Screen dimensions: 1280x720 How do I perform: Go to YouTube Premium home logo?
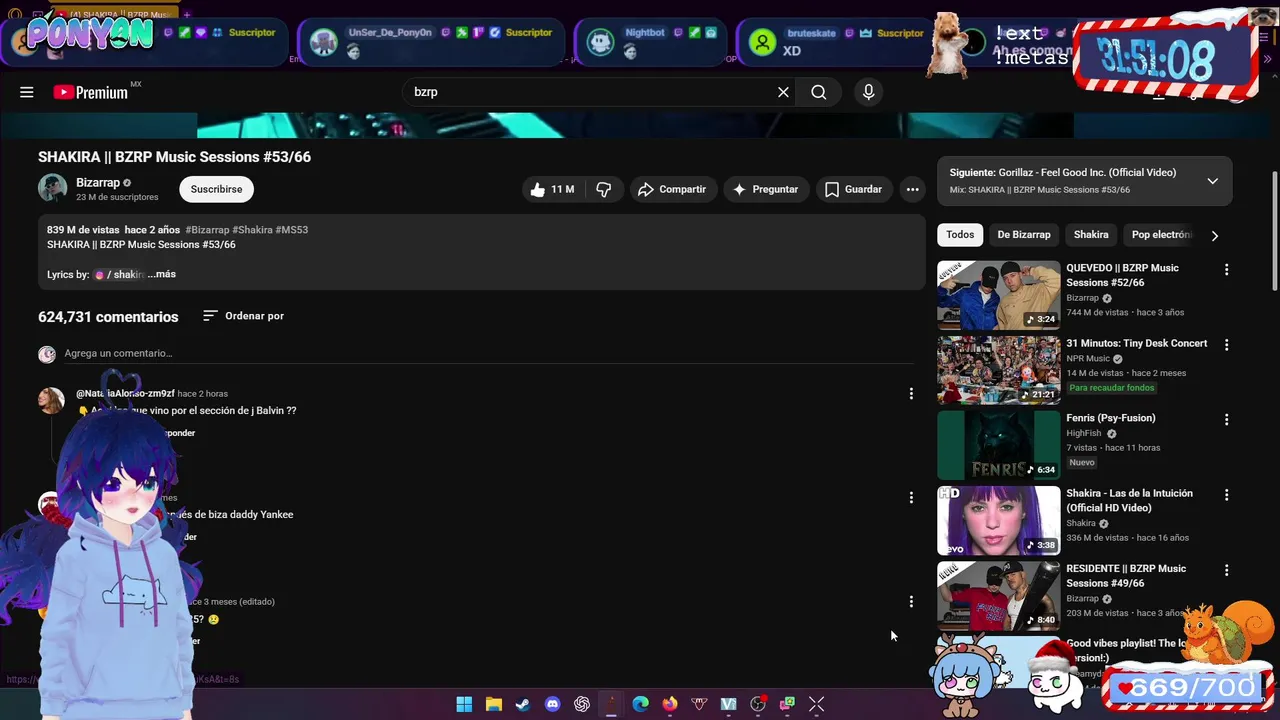pos(90,92)
